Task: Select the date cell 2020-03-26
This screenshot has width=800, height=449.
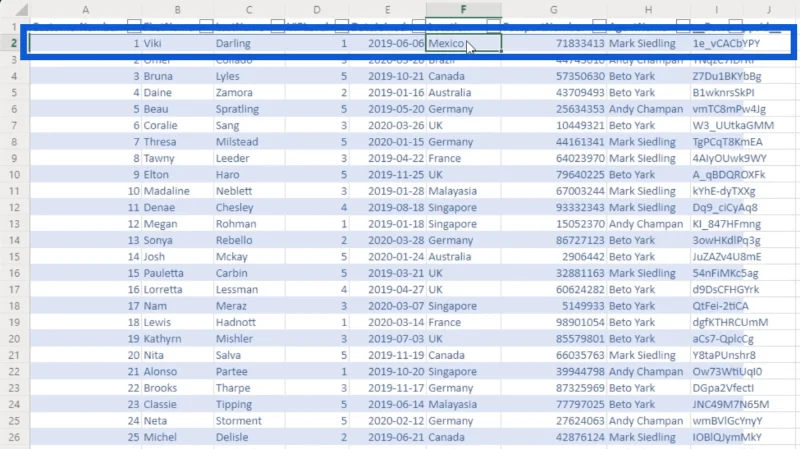Action: [388, 125]
